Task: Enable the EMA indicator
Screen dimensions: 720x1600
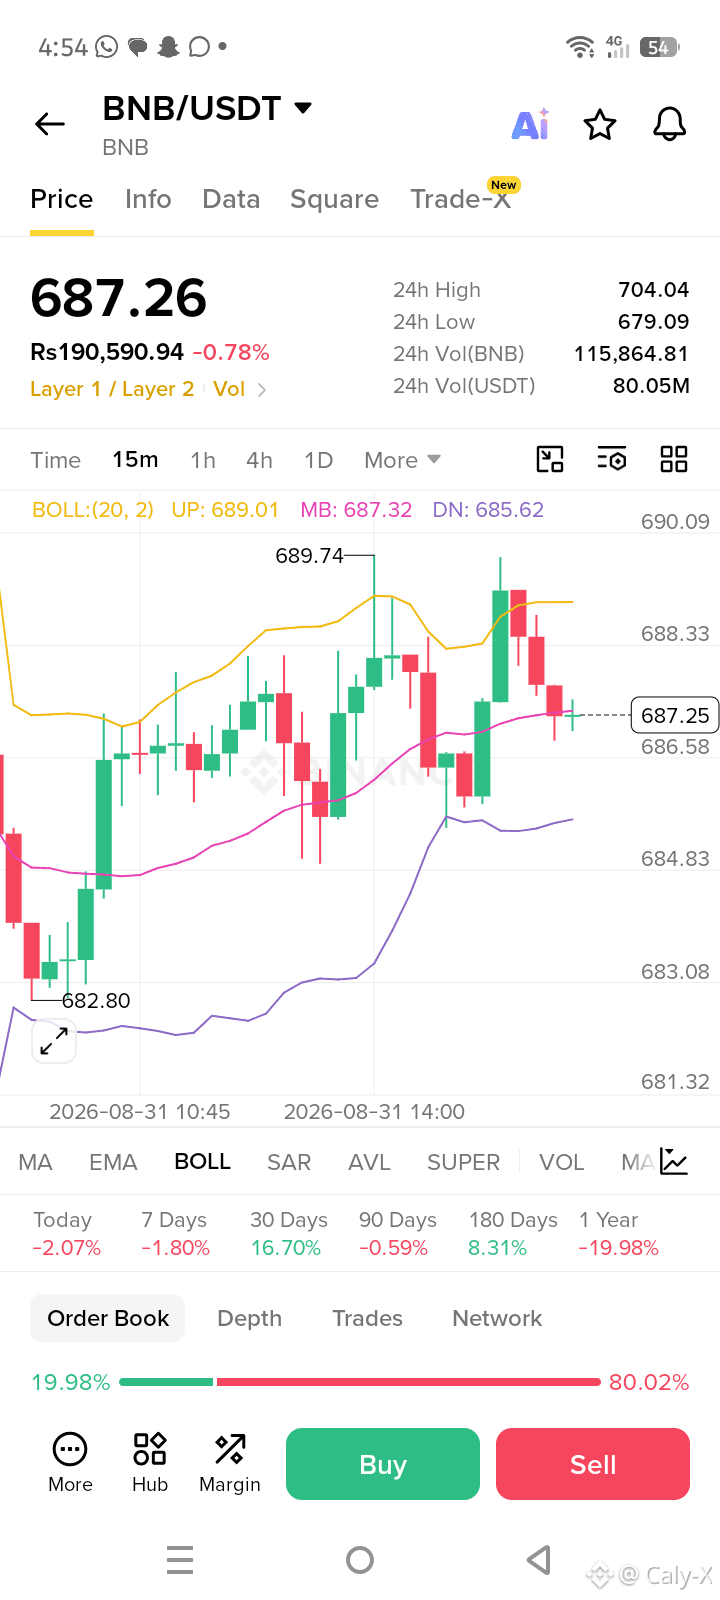Action: click(x=113, y=1162)
